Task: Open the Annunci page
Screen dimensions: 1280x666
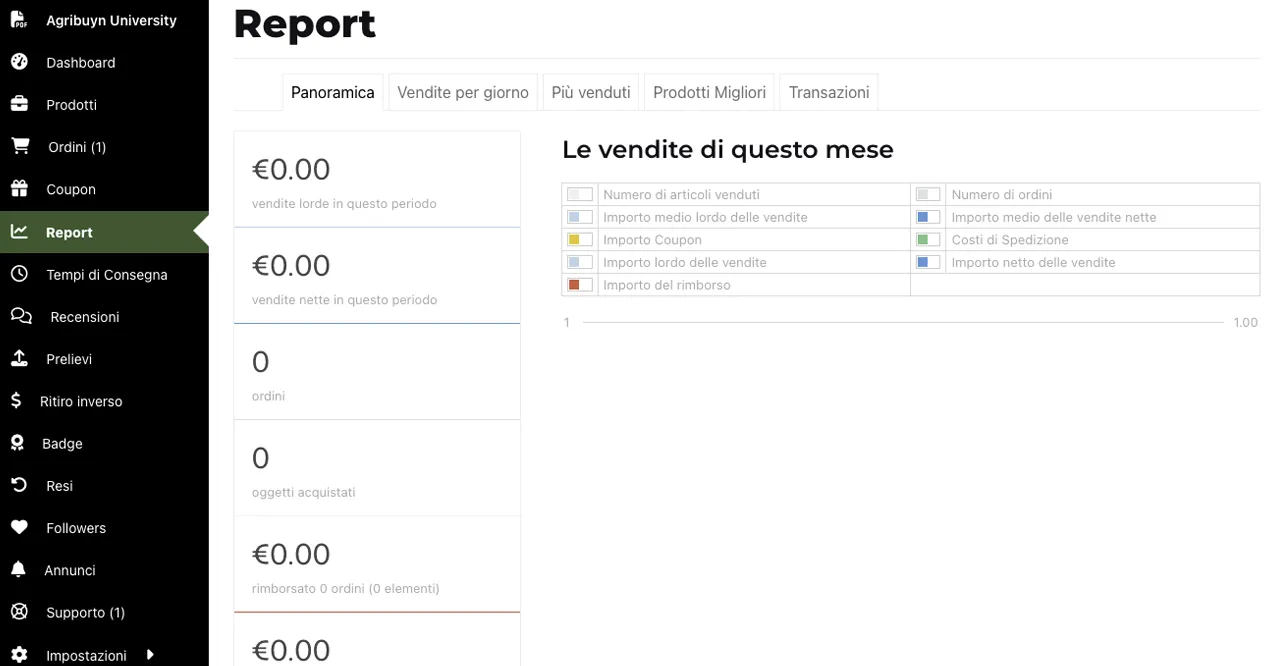Action: [70, 570]
